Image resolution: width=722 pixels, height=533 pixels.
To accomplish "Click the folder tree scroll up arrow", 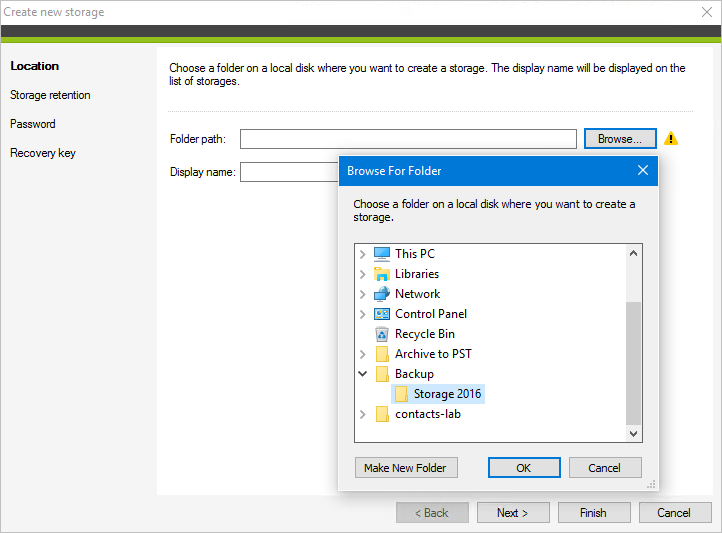I will tap(634, 253).
